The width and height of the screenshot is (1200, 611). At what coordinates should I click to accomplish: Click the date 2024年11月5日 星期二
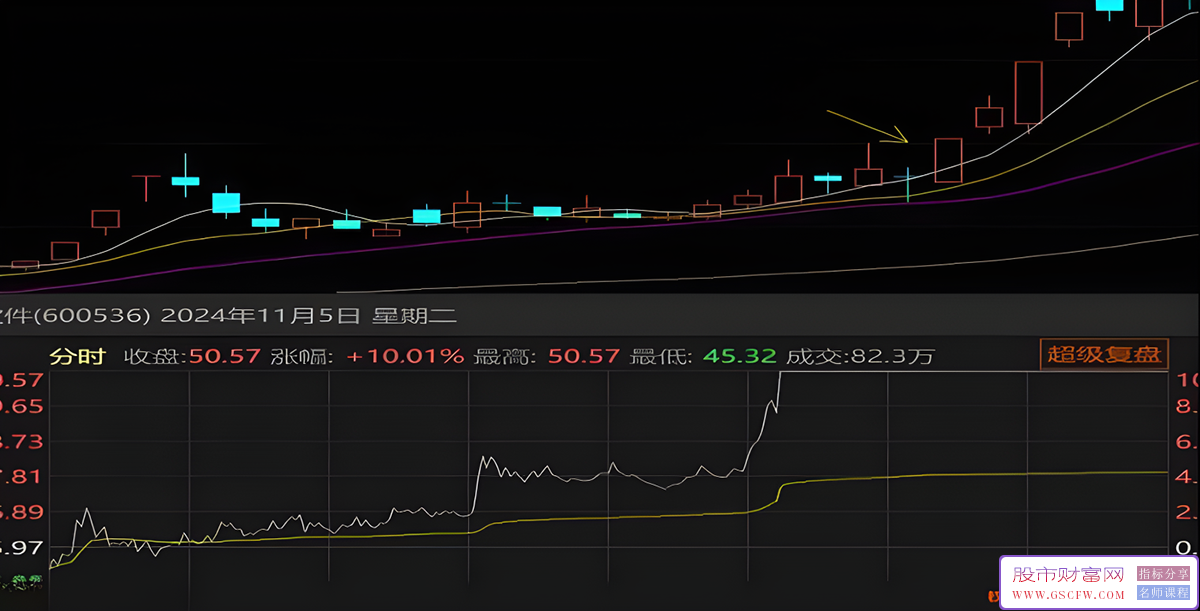pyautogui.click(x=308, y=316)
